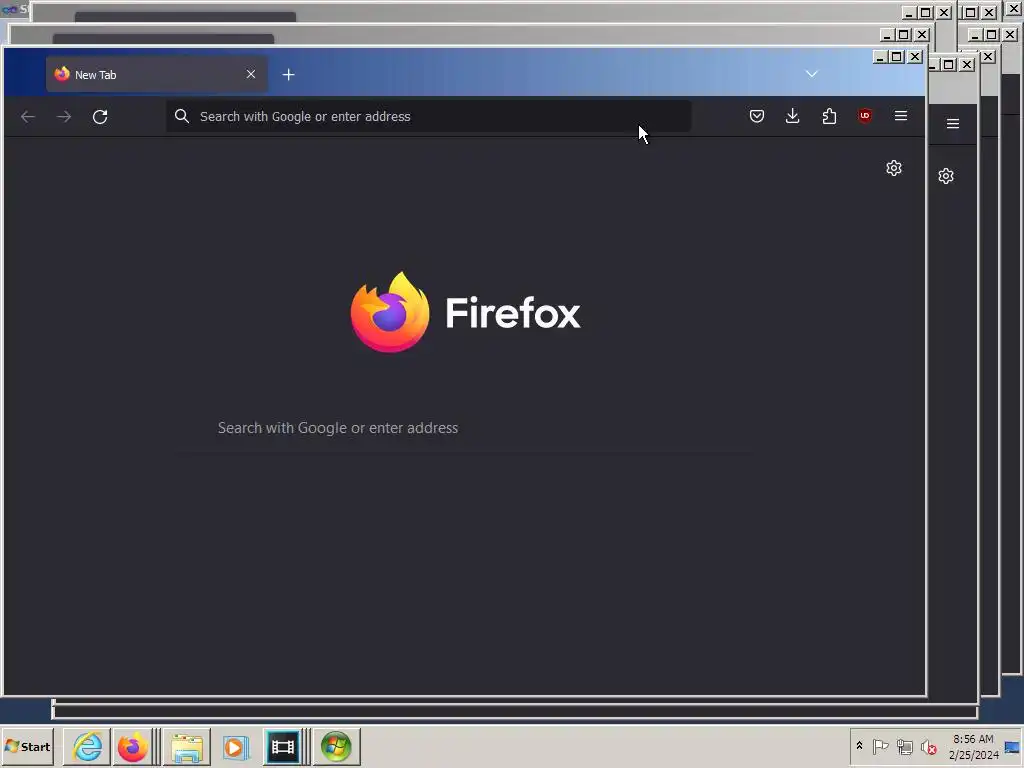Focus the toolbar address bar

point(428,116)
